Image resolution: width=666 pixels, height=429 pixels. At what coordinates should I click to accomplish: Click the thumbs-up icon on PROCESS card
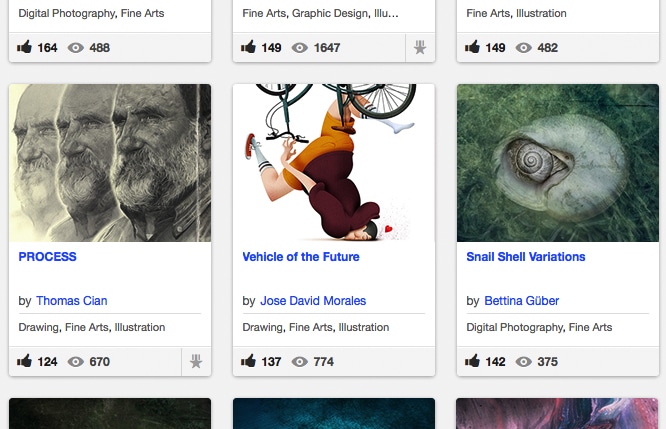click(x=26, y=362)
